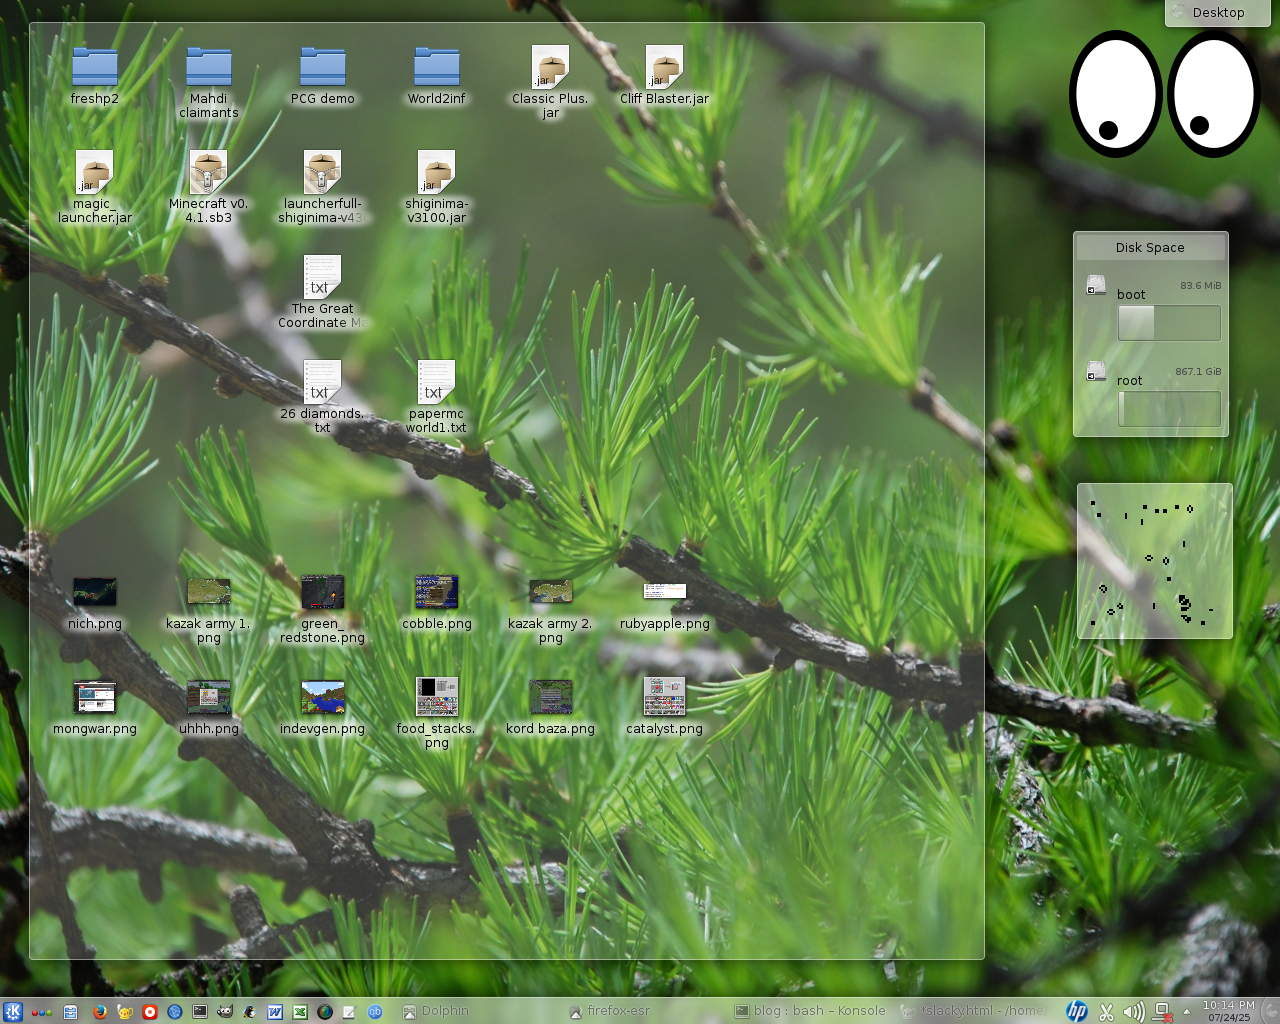This screenshot has width=1280, height=1024.
Task: Open the clock showing 10:14 PM
Action: coord(1228,1010)
